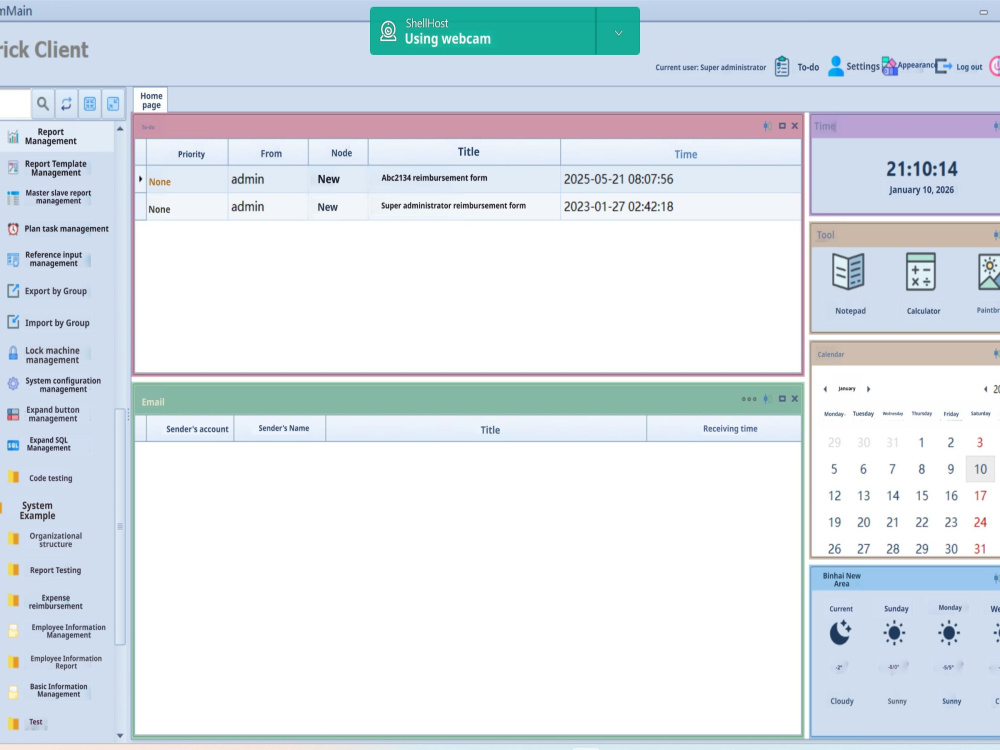Expand the ShellHost webcam notification chevron

click(618, 33)
